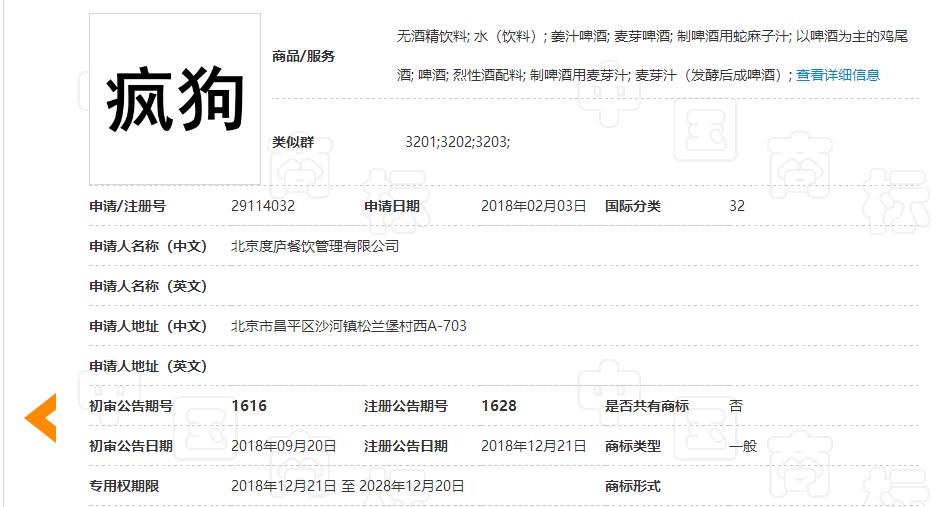This screenshot has width=942, height=507.
Task: Click the applicant name 北京度庐餐饮管理有限公司
Action: pyautogui.click(x=315, y=246)
